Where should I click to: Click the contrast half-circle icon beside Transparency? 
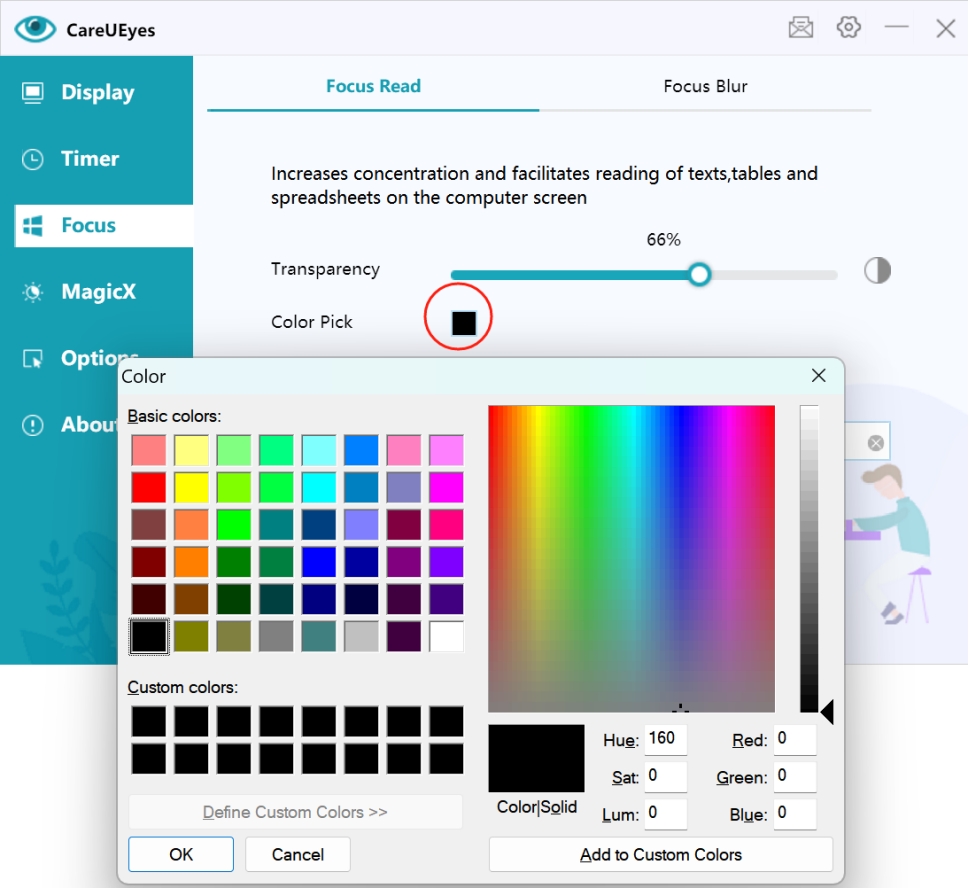click(x=877, y=271)
